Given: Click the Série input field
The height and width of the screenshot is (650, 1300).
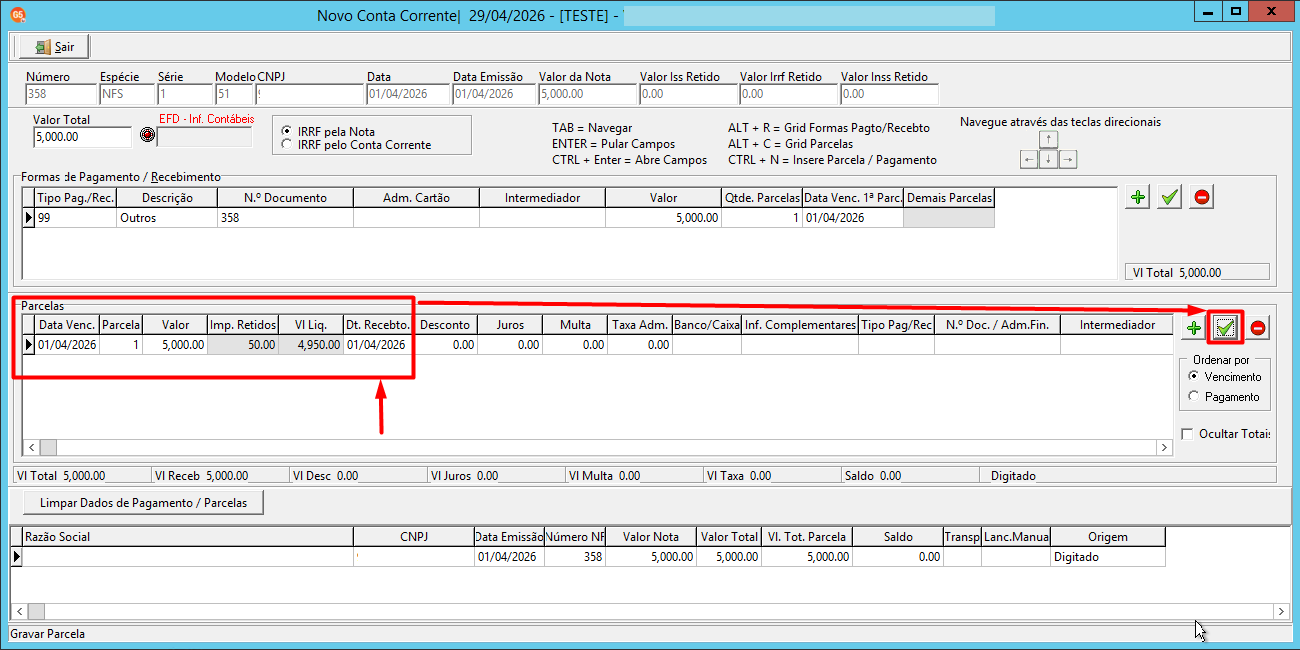Looking at the screenshot, I should point(184,94).
